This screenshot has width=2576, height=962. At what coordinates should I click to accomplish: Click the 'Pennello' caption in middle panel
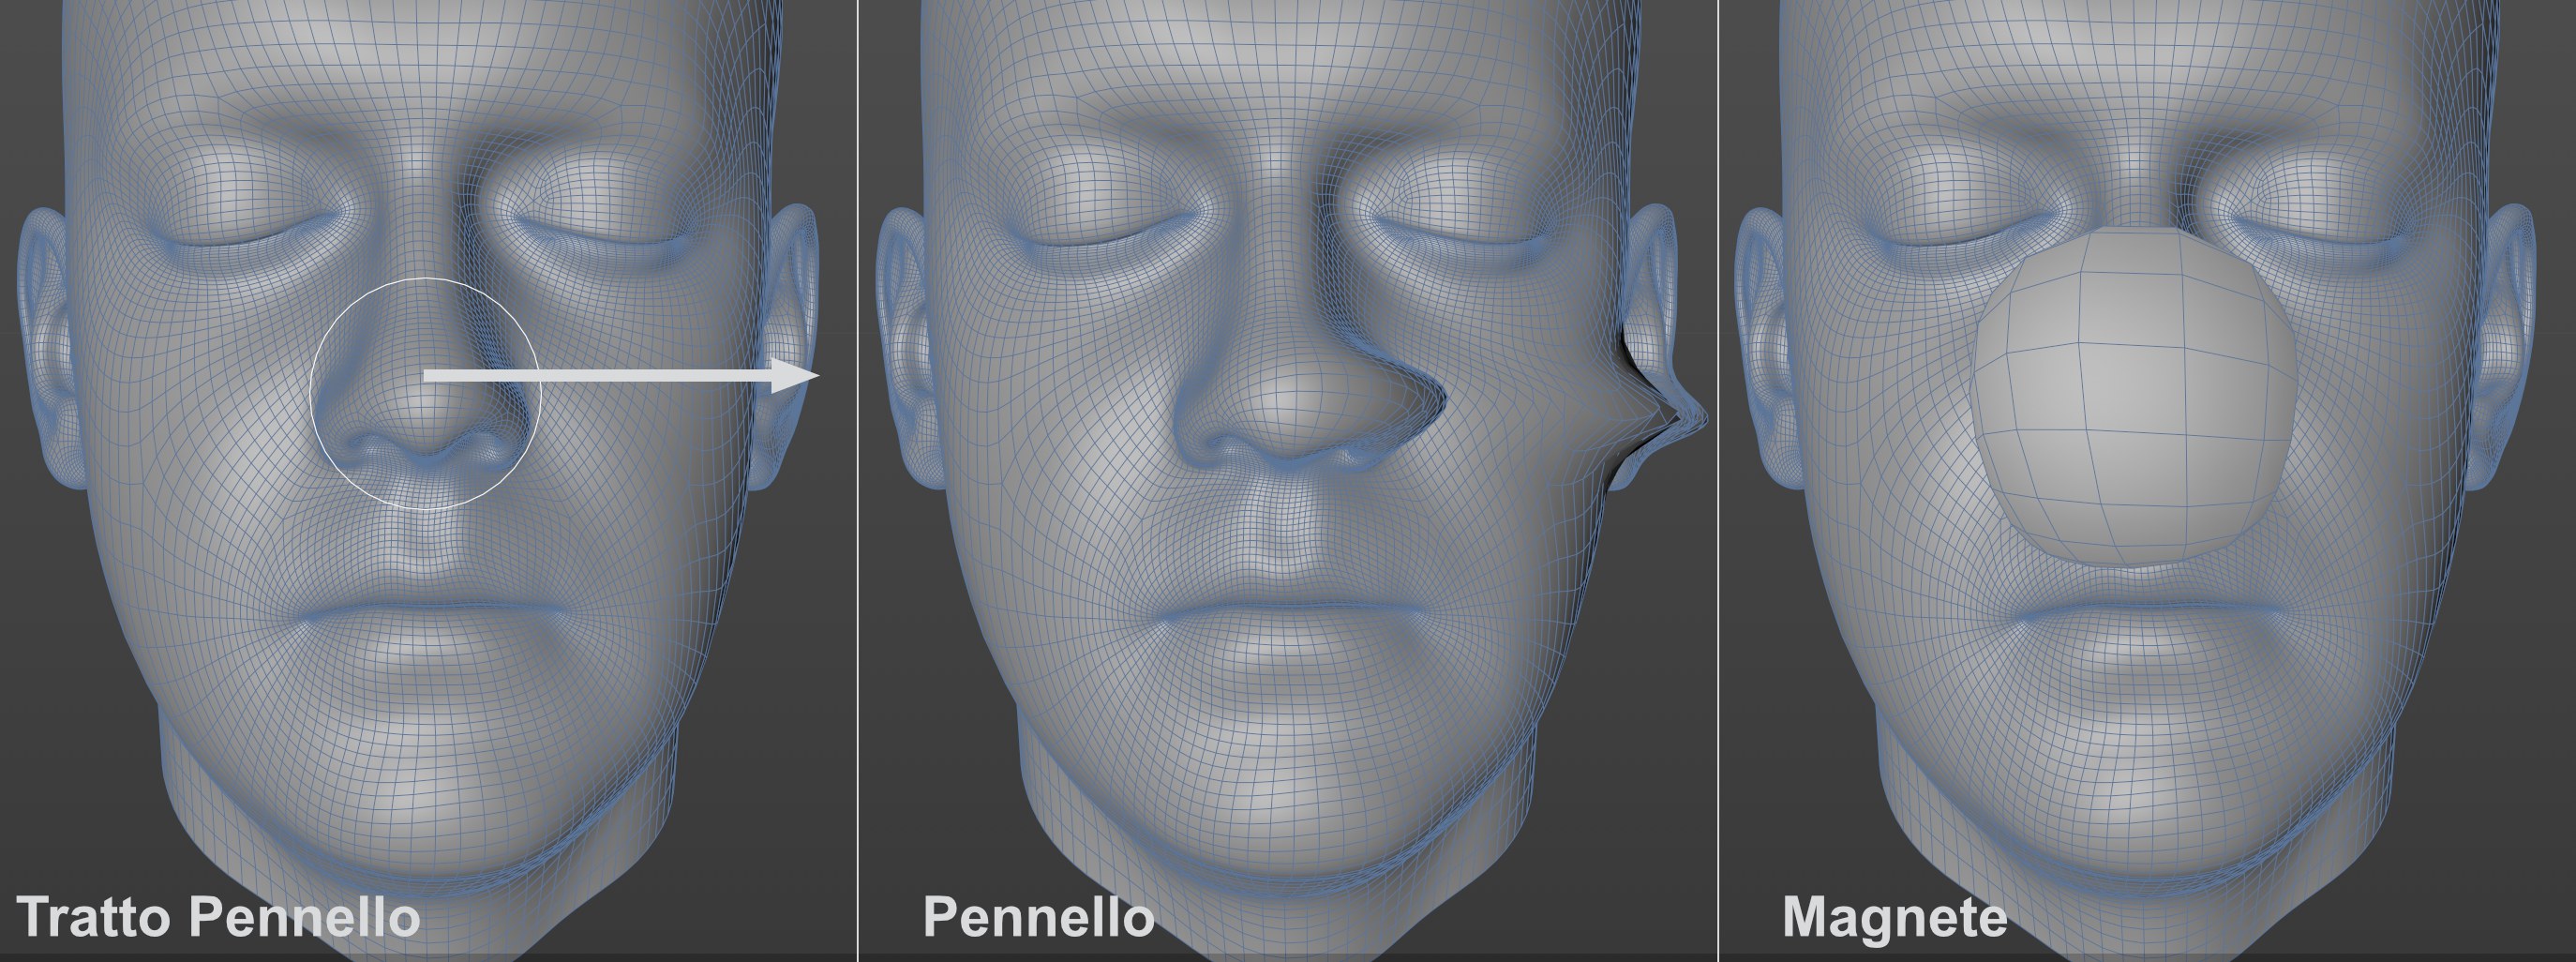coord(1038,916)
